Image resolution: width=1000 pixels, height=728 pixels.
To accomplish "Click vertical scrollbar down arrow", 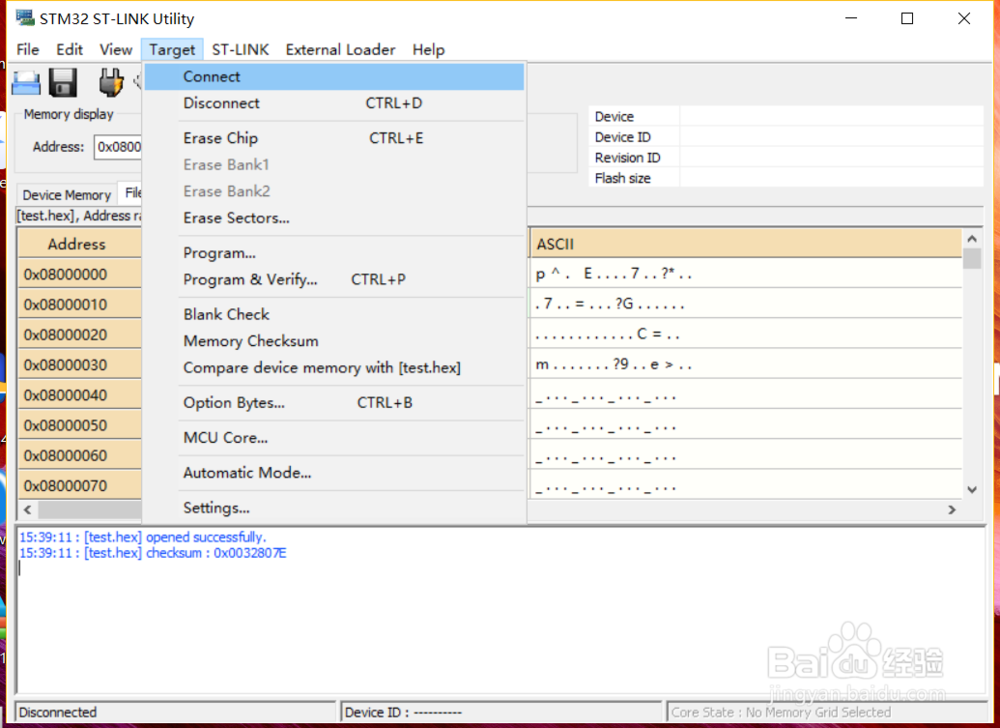I will click(971, 490).
